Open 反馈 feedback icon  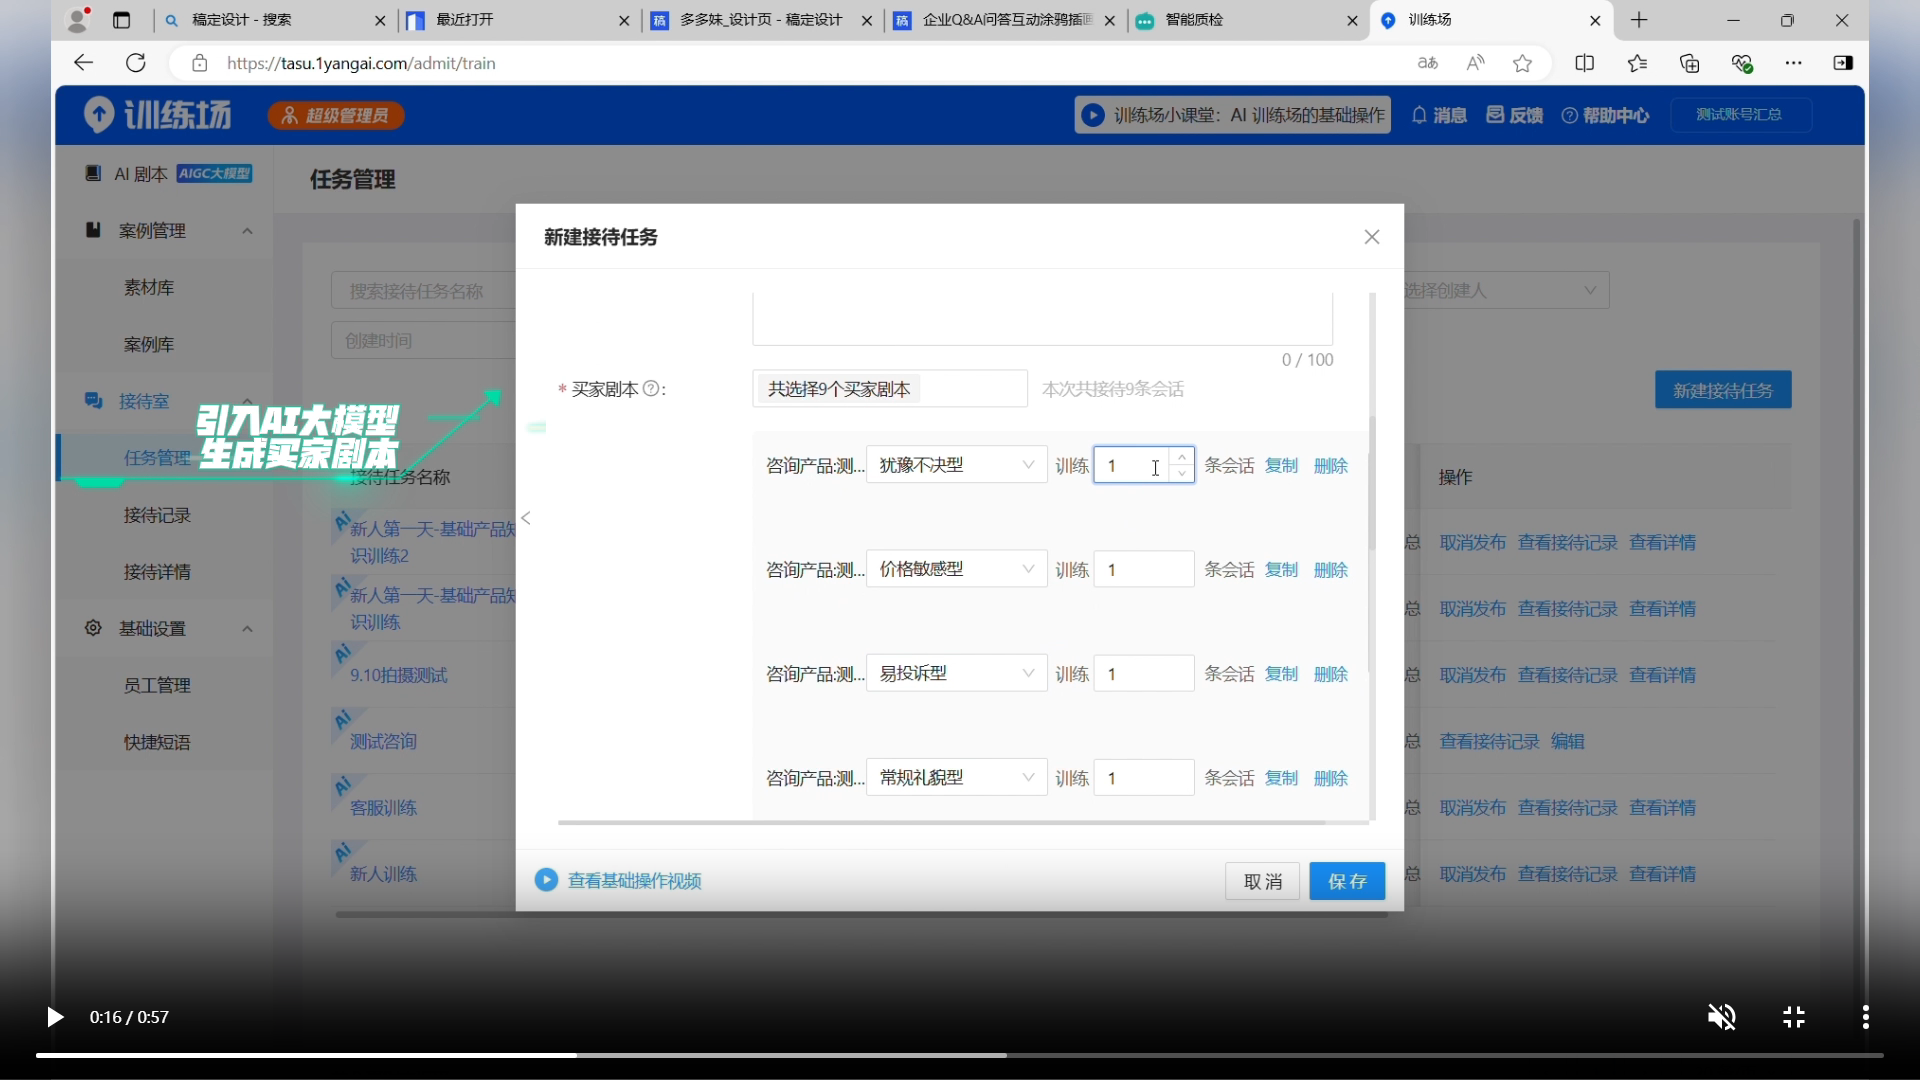tap(1514, 115)
